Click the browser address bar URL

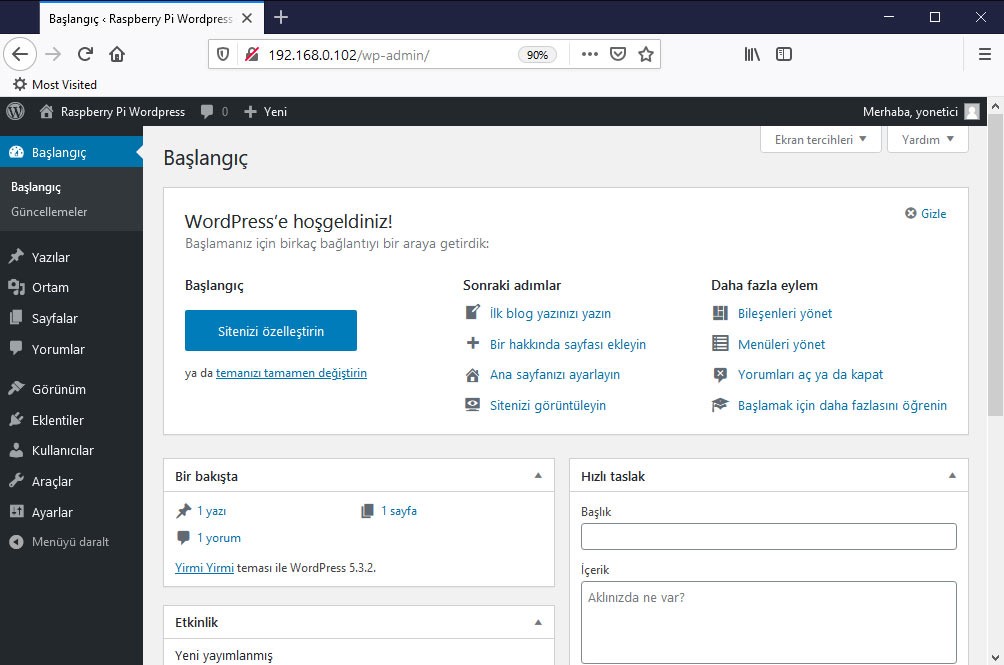(348, 55)
